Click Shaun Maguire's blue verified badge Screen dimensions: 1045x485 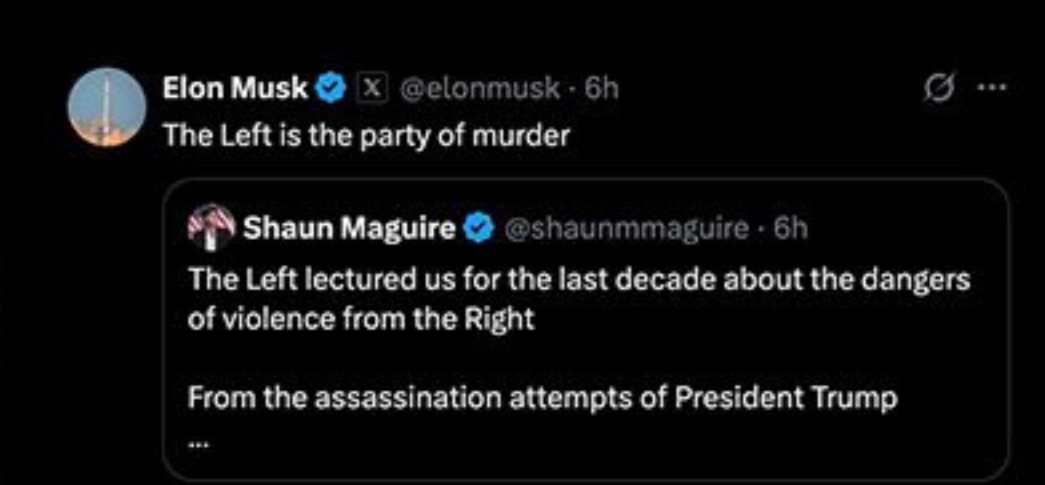(x=479, y=229)
